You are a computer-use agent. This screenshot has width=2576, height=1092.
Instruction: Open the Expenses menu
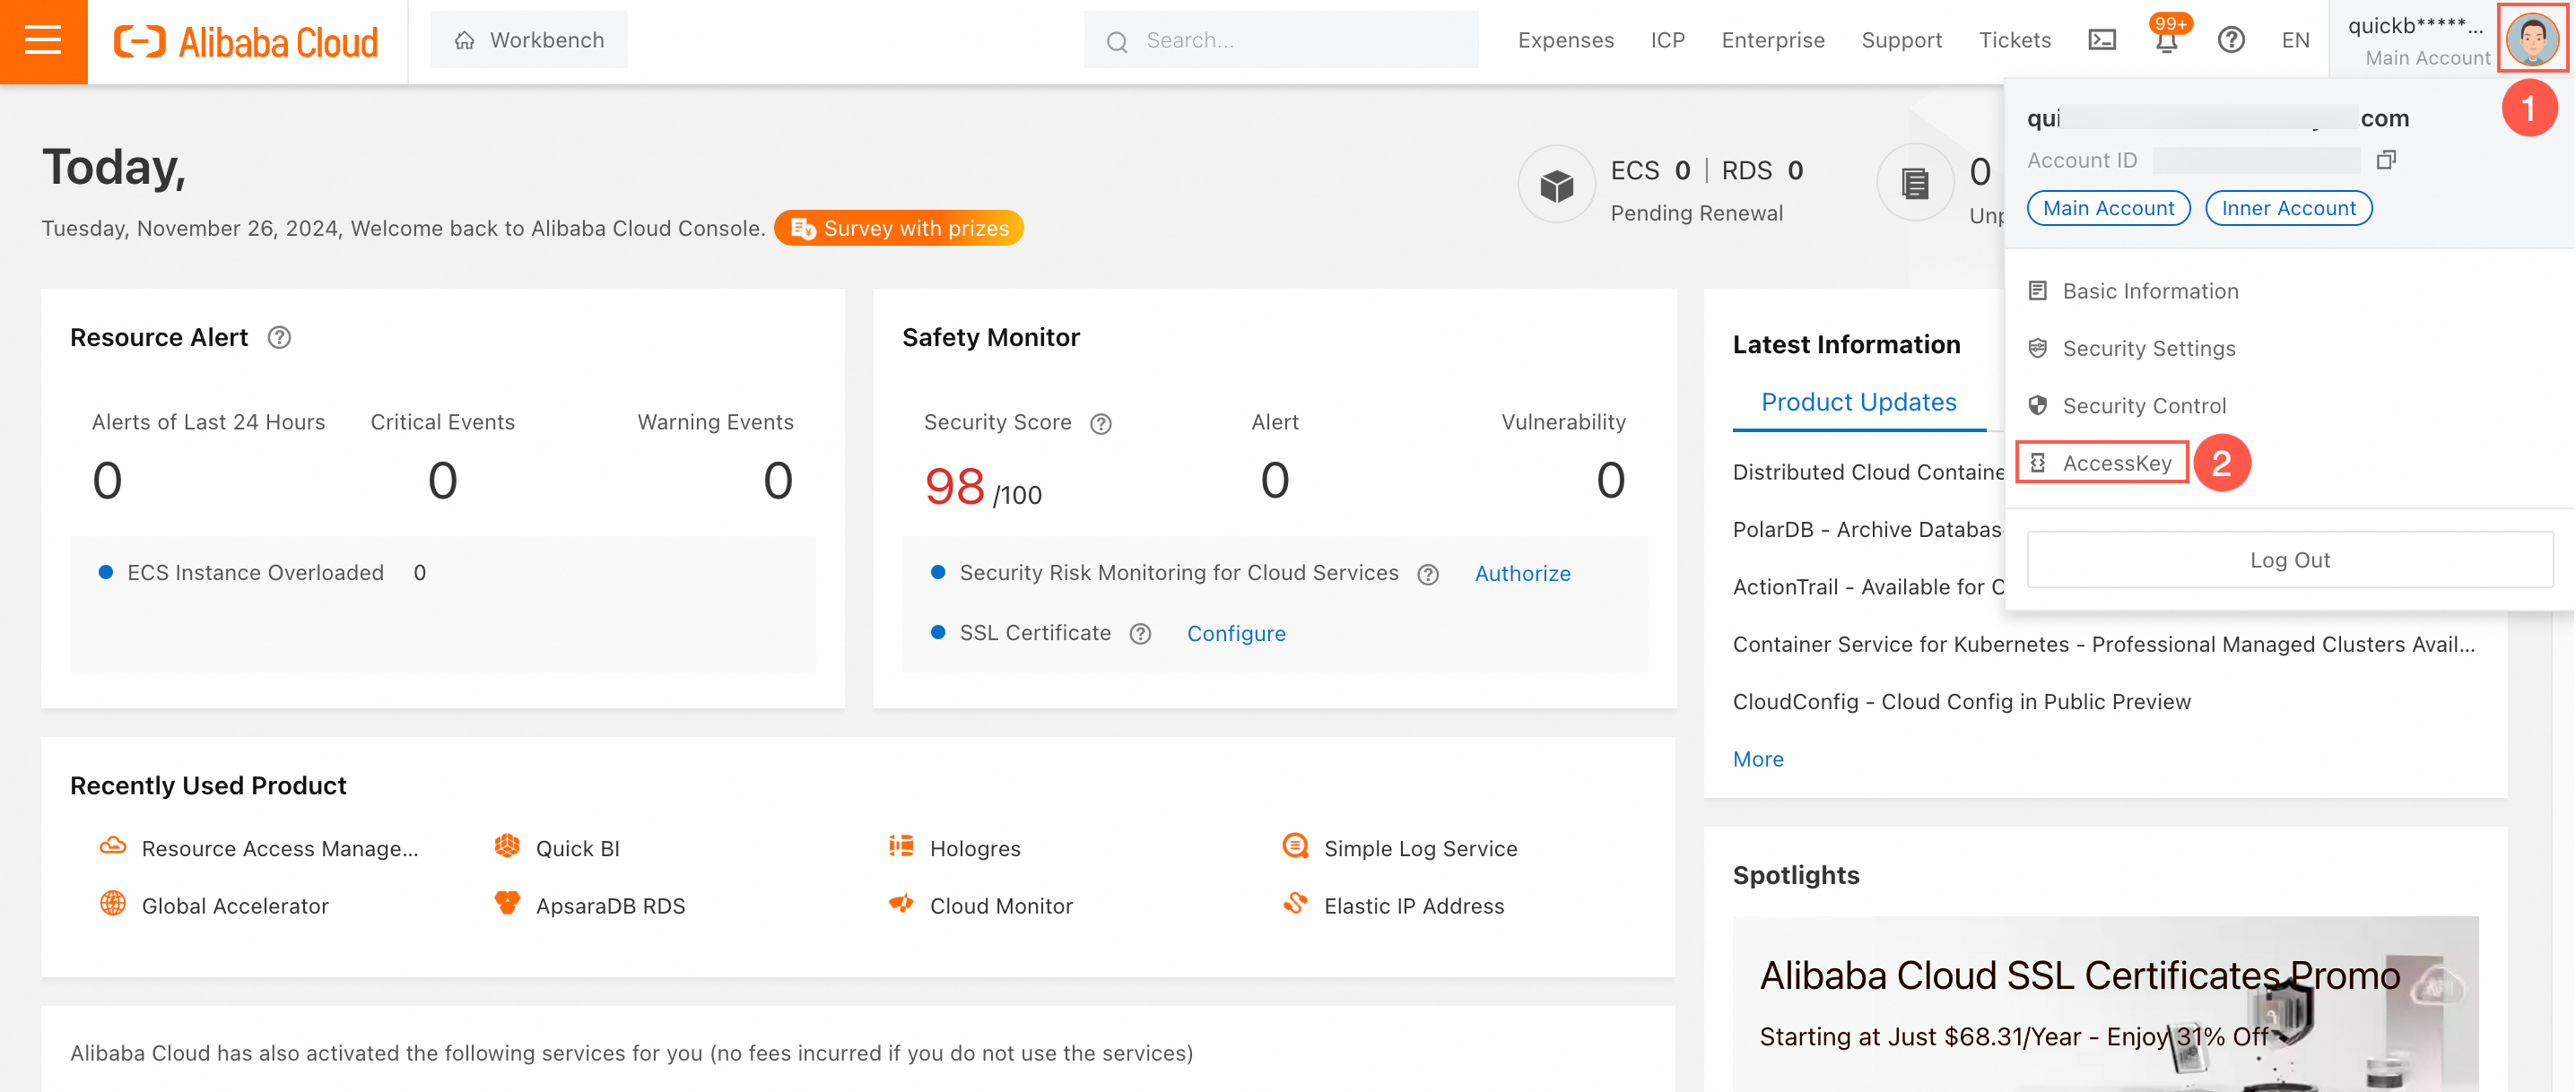[1565, 40]
